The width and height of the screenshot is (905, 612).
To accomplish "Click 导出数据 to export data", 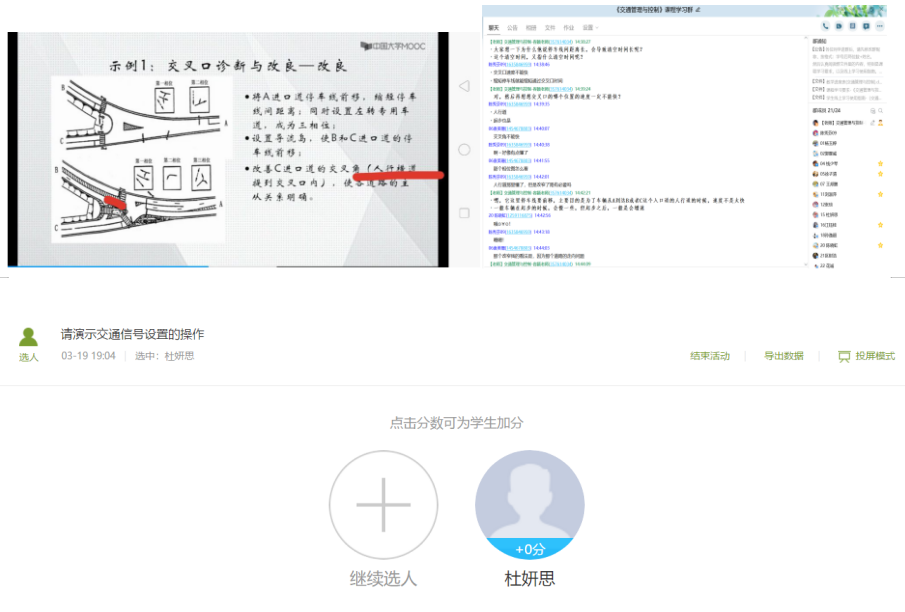I will pos(784,356).
